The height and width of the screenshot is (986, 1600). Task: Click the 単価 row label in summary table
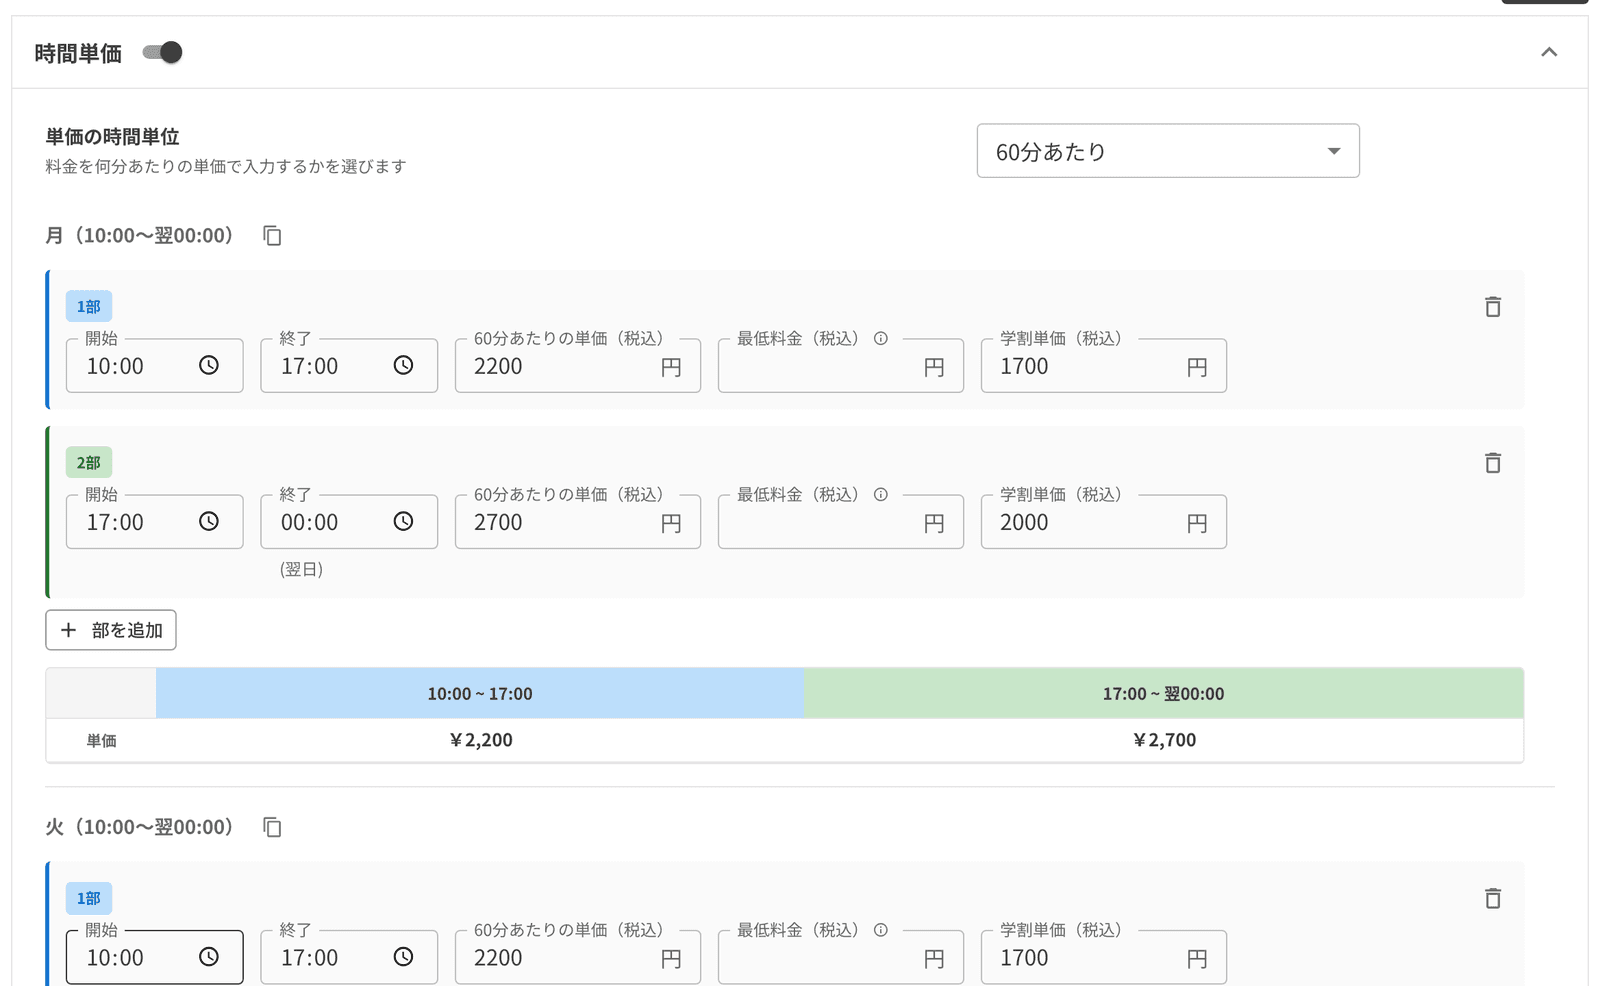tap(101, 741)
